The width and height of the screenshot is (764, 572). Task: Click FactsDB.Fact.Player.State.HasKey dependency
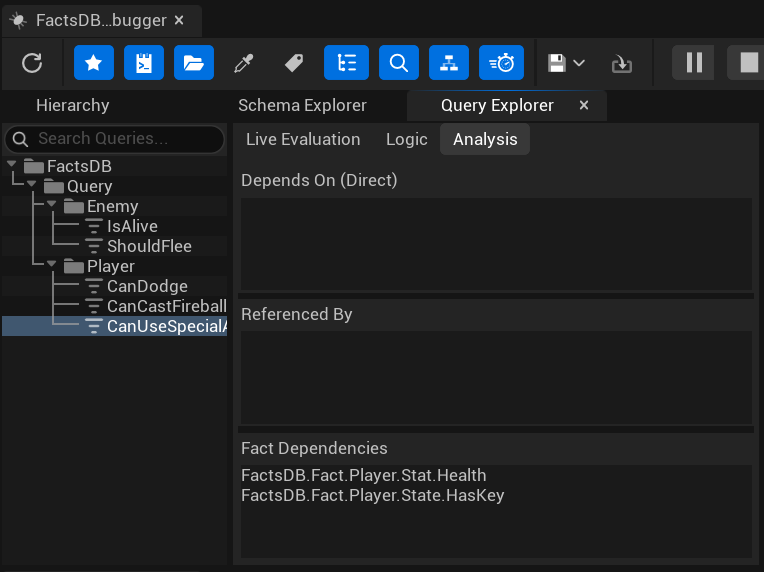[373, 495]
